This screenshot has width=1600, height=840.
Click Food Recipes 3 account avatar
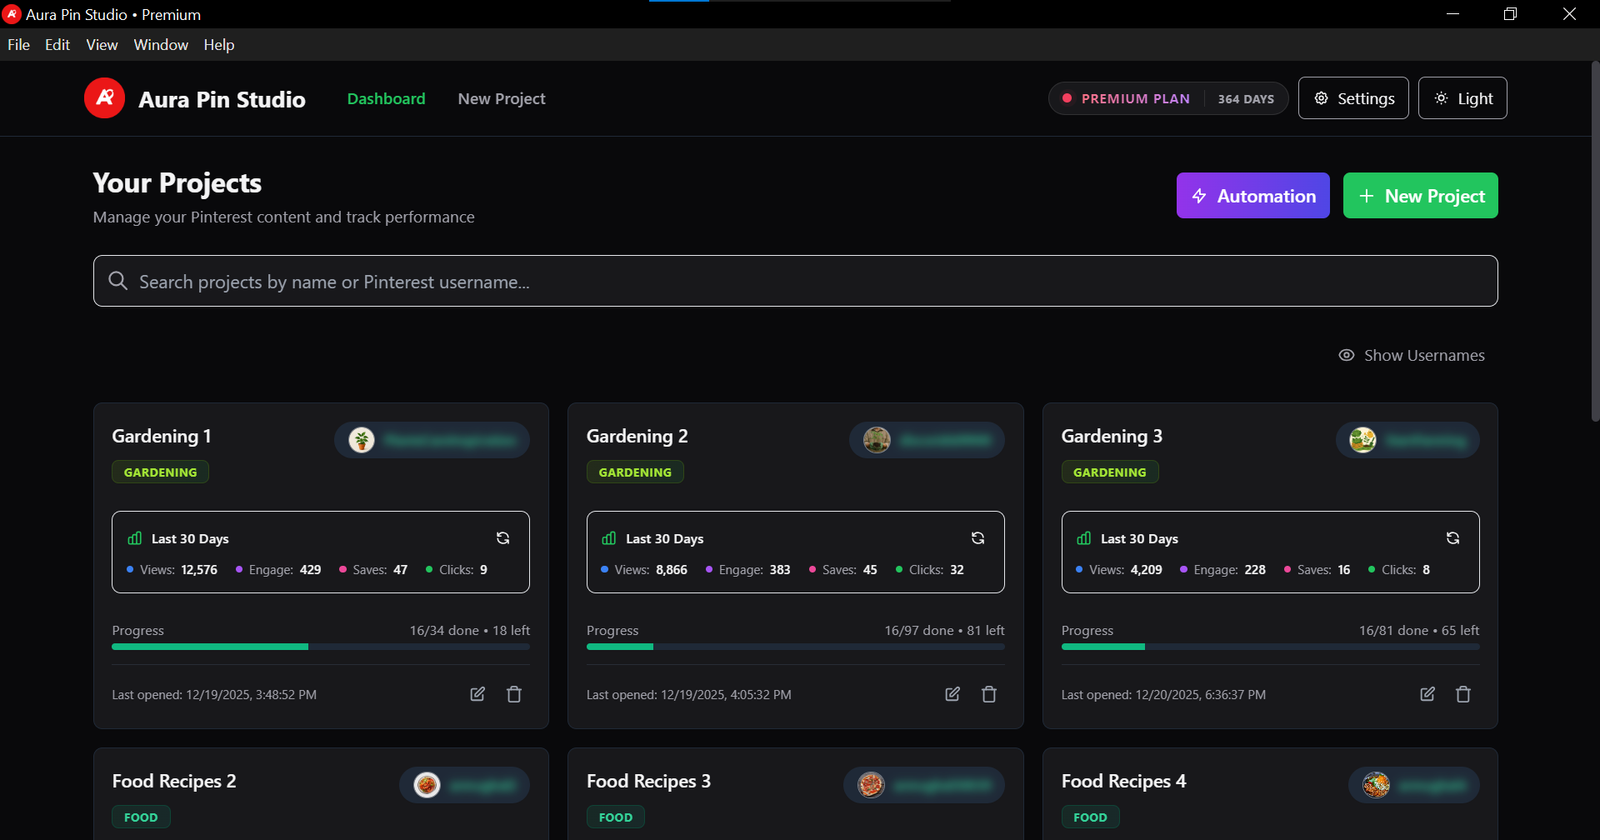coord(871,785)
